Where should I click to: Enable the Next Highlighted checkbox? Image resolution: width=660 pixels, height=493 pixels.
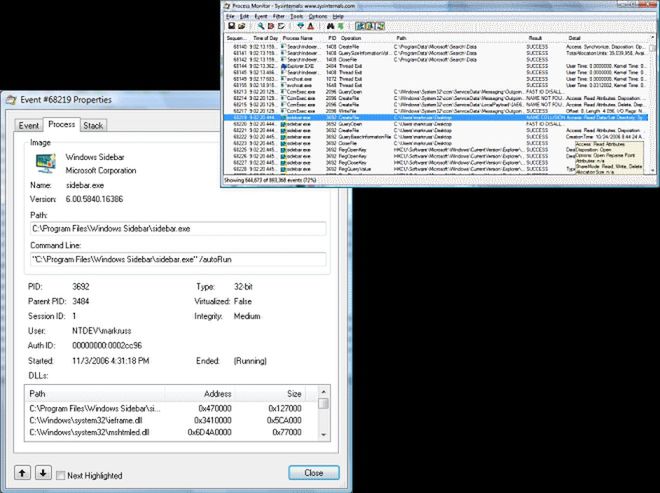(61, 476)
